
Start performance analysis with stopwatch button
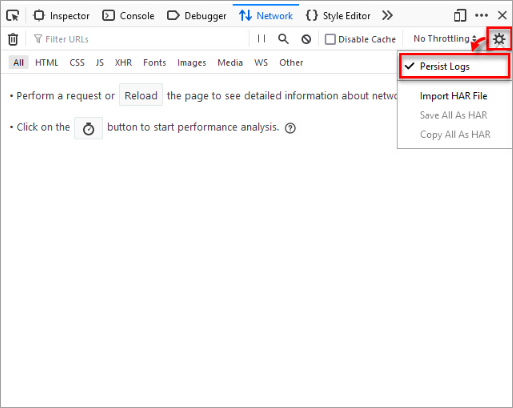(x=88, y=128)
